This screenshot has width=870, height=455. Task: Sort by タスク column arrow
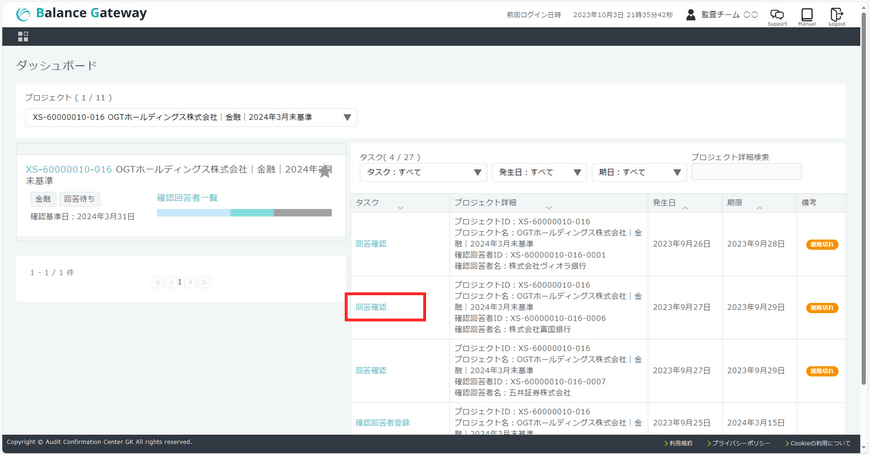coord(400,208)
